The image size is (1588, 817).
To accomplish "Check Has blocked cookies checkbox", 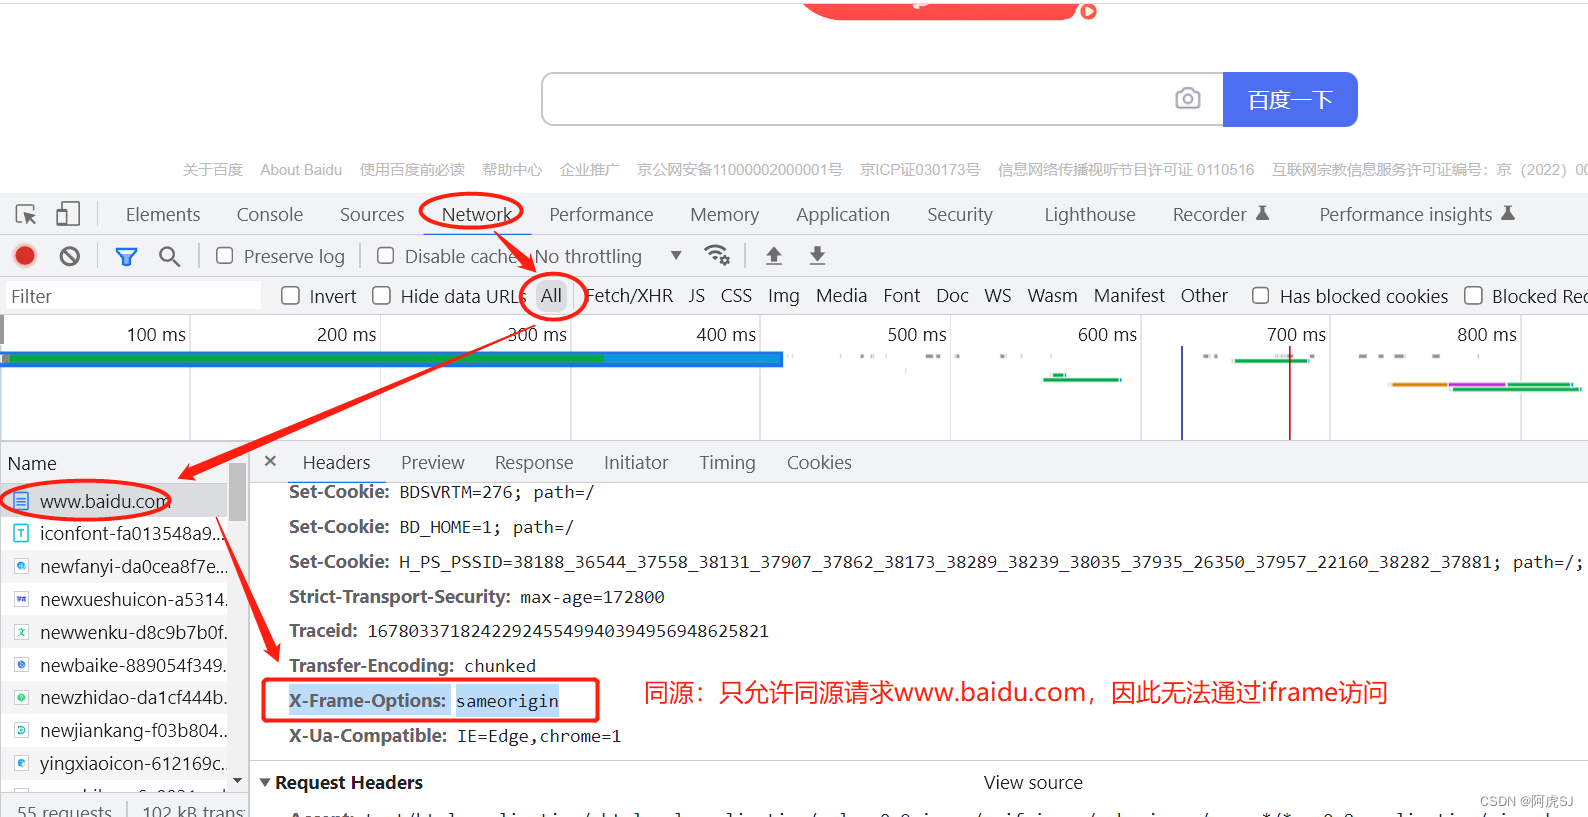I will coord(1261,296).
